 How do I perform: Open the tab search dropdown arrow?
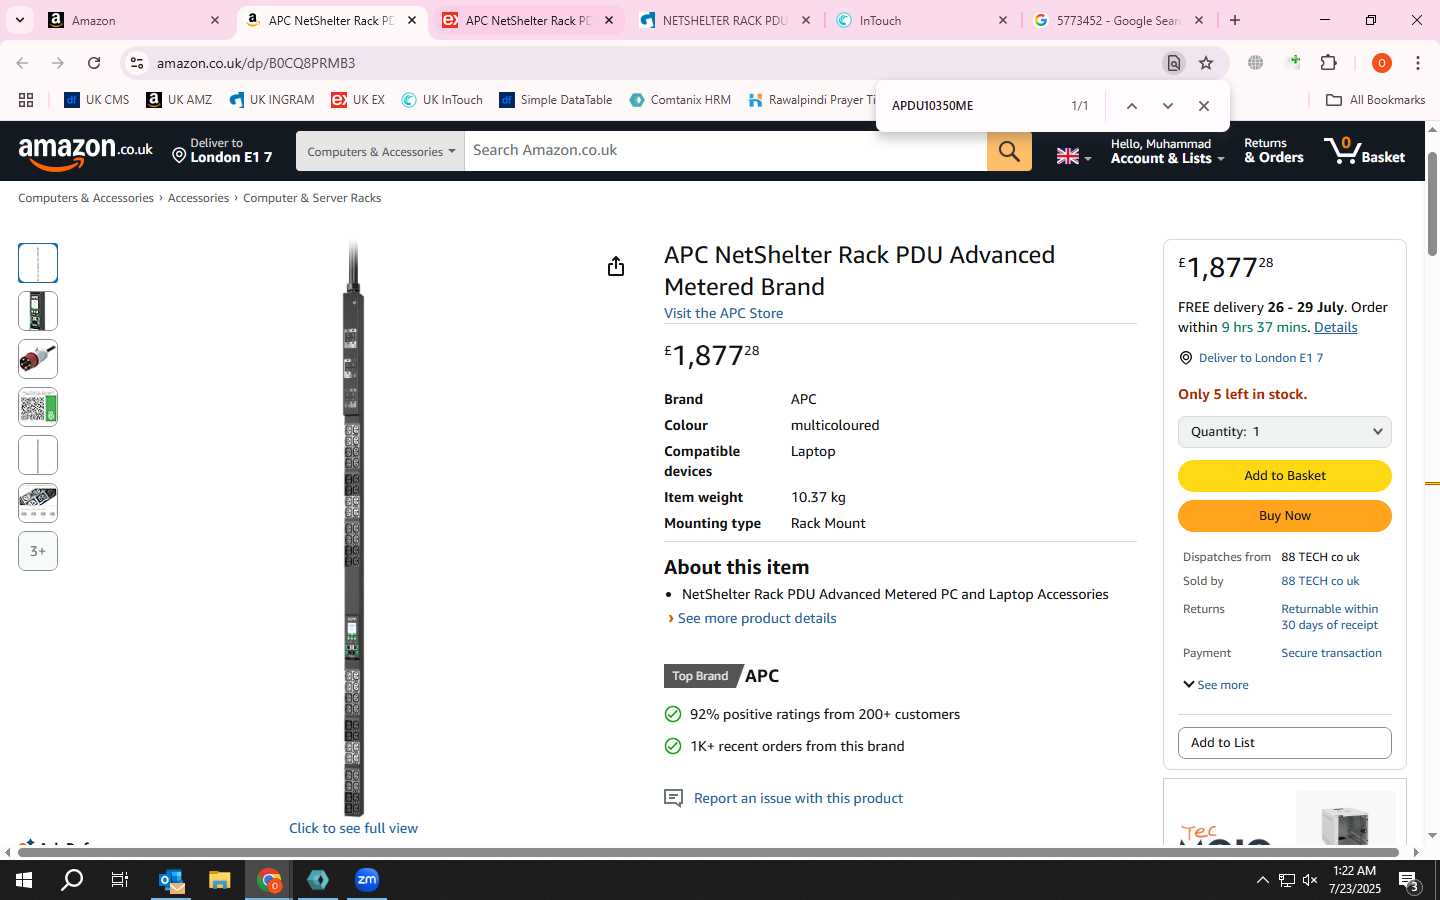(x=19, y=20)
